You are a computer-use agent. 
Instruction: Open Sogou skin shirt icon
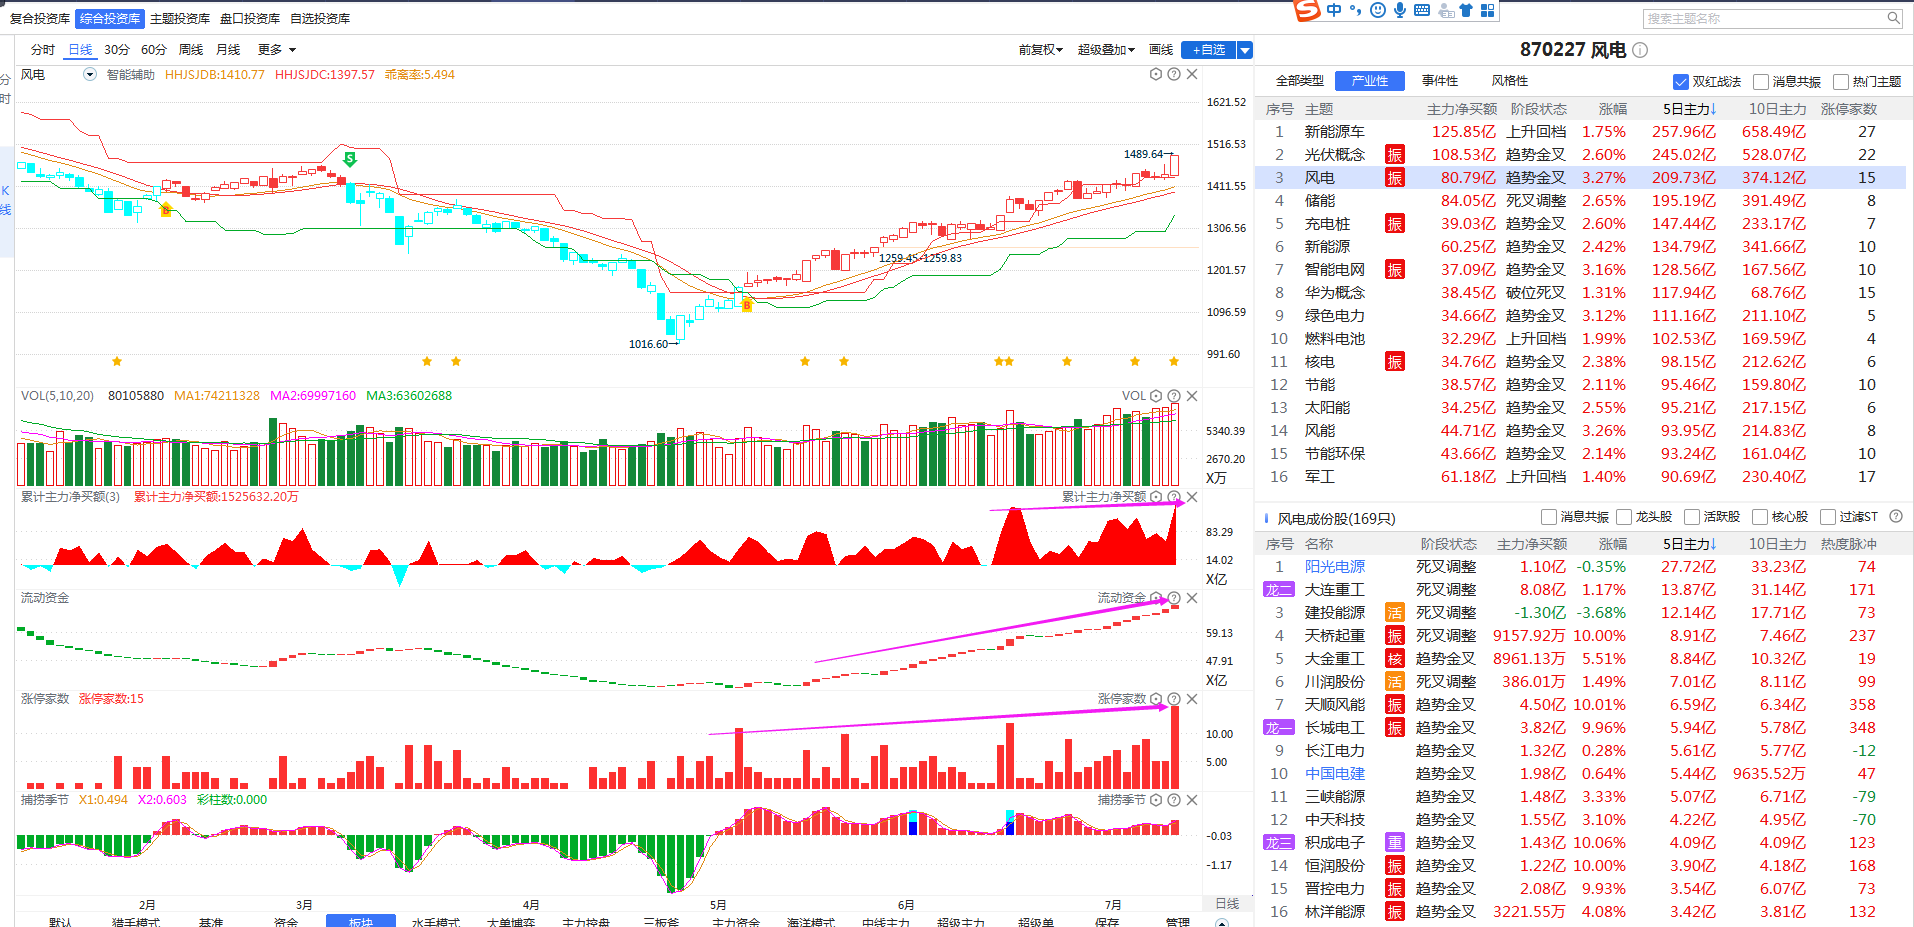tap(1466, 10)
